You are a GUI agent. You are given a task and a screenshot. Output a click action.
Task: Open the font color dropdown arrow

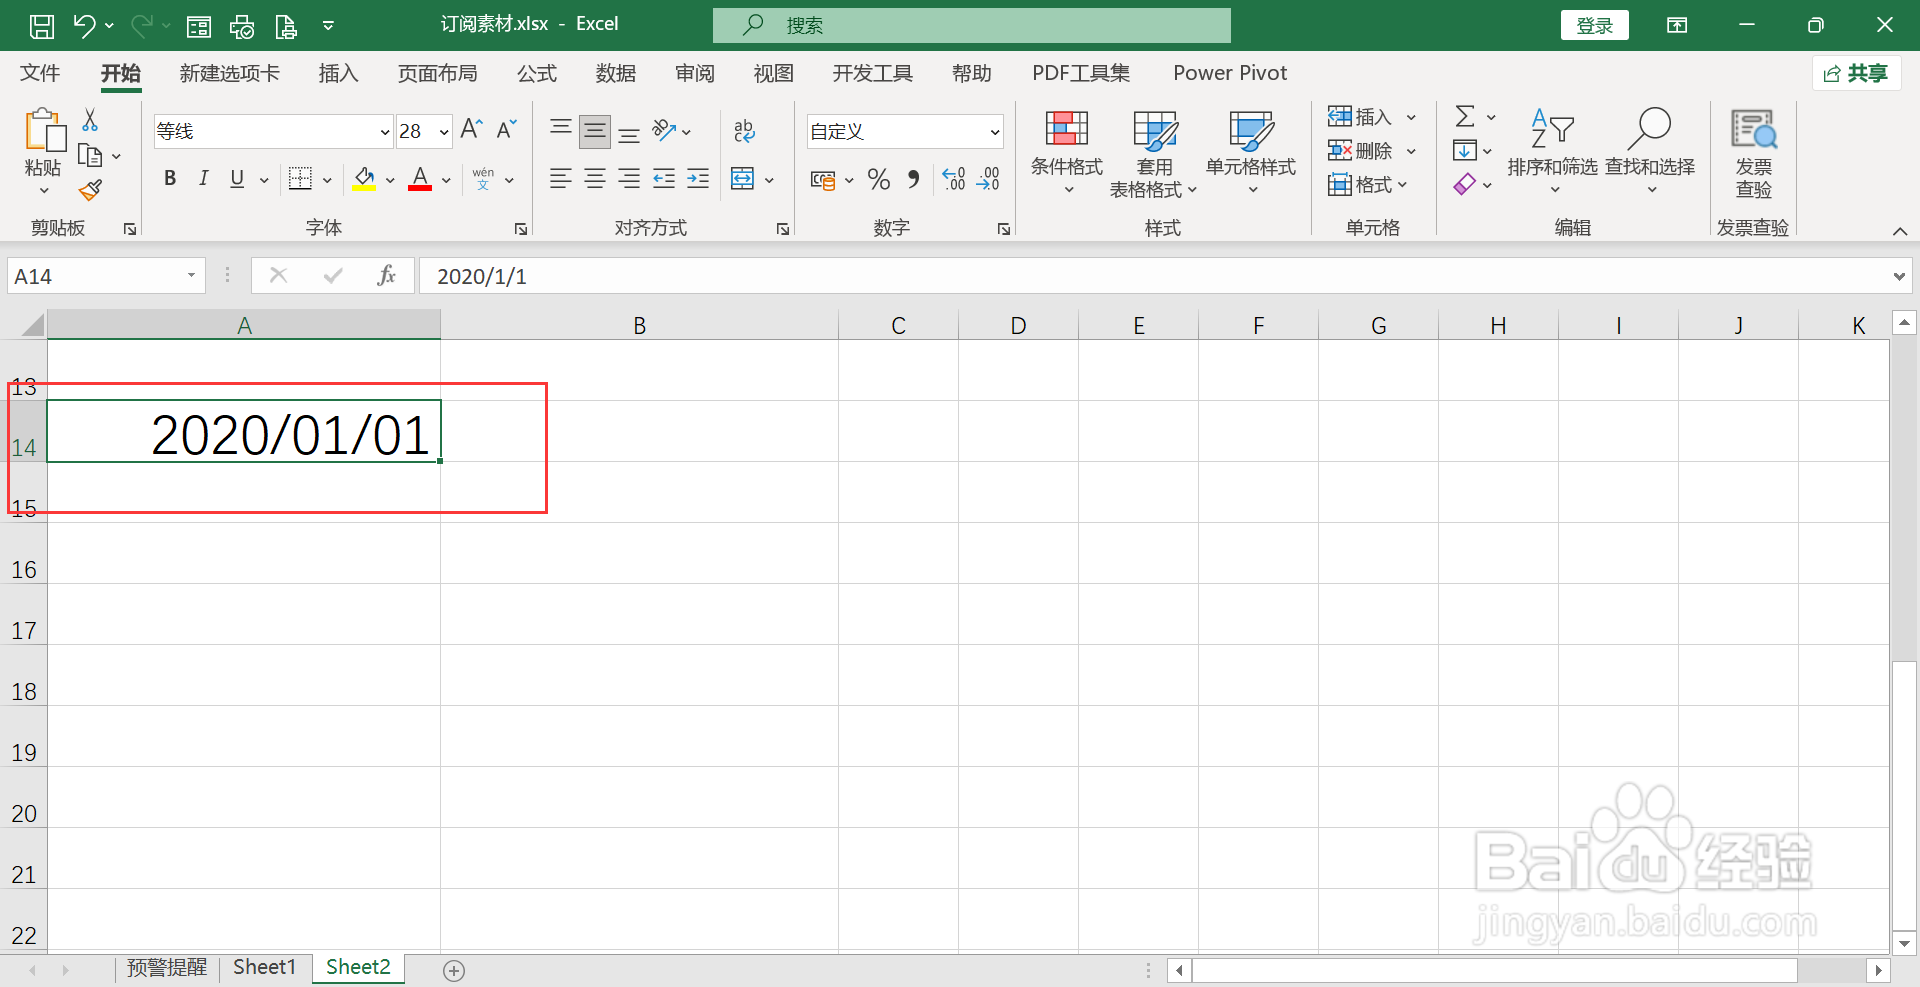coord(446,180)
